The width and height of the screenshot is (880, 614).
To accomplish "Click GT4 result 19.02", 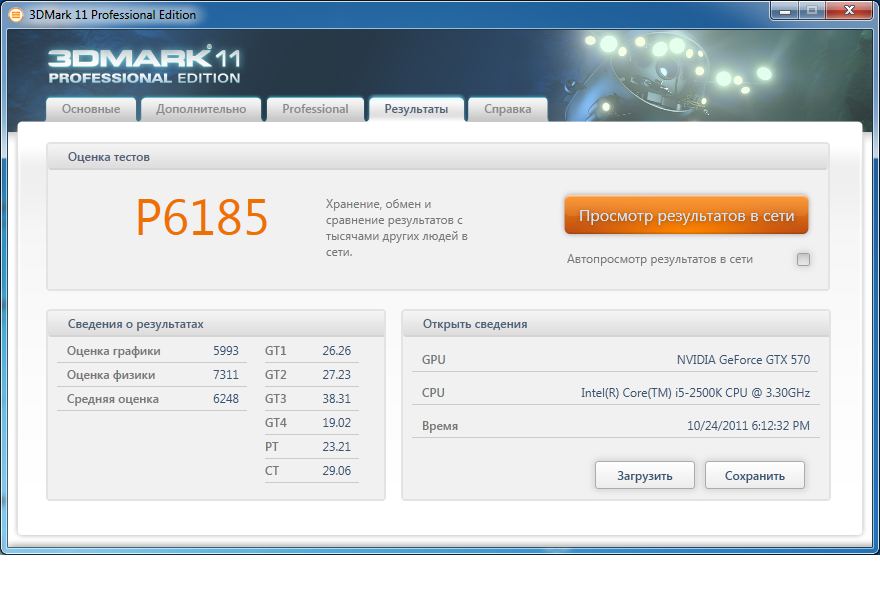I will (336, 423).
